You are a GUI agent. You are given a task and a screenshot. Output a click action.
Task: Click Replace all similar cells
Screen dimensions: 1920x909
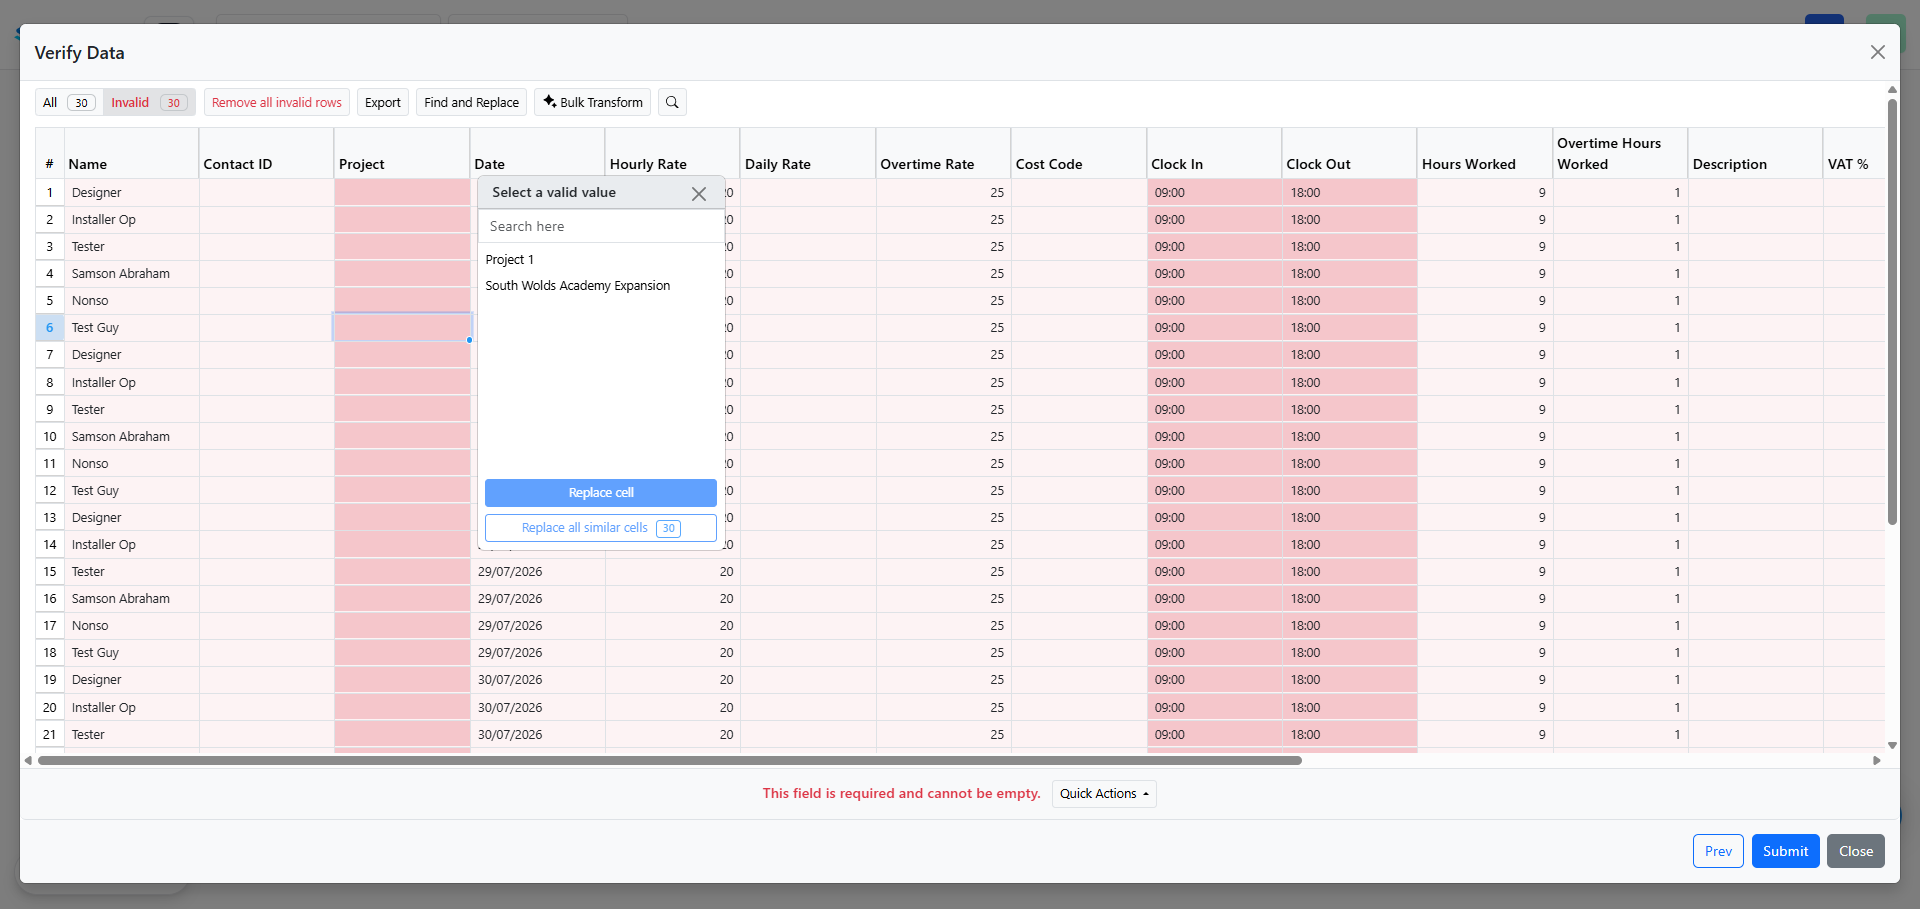(x=601, y=528)
